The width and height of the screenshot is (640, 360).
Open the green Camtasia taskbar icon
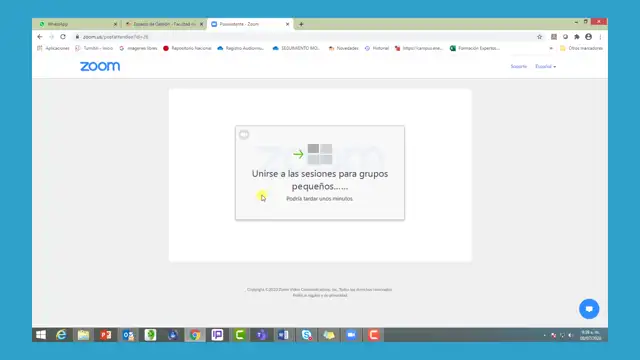tap(240, 335)
